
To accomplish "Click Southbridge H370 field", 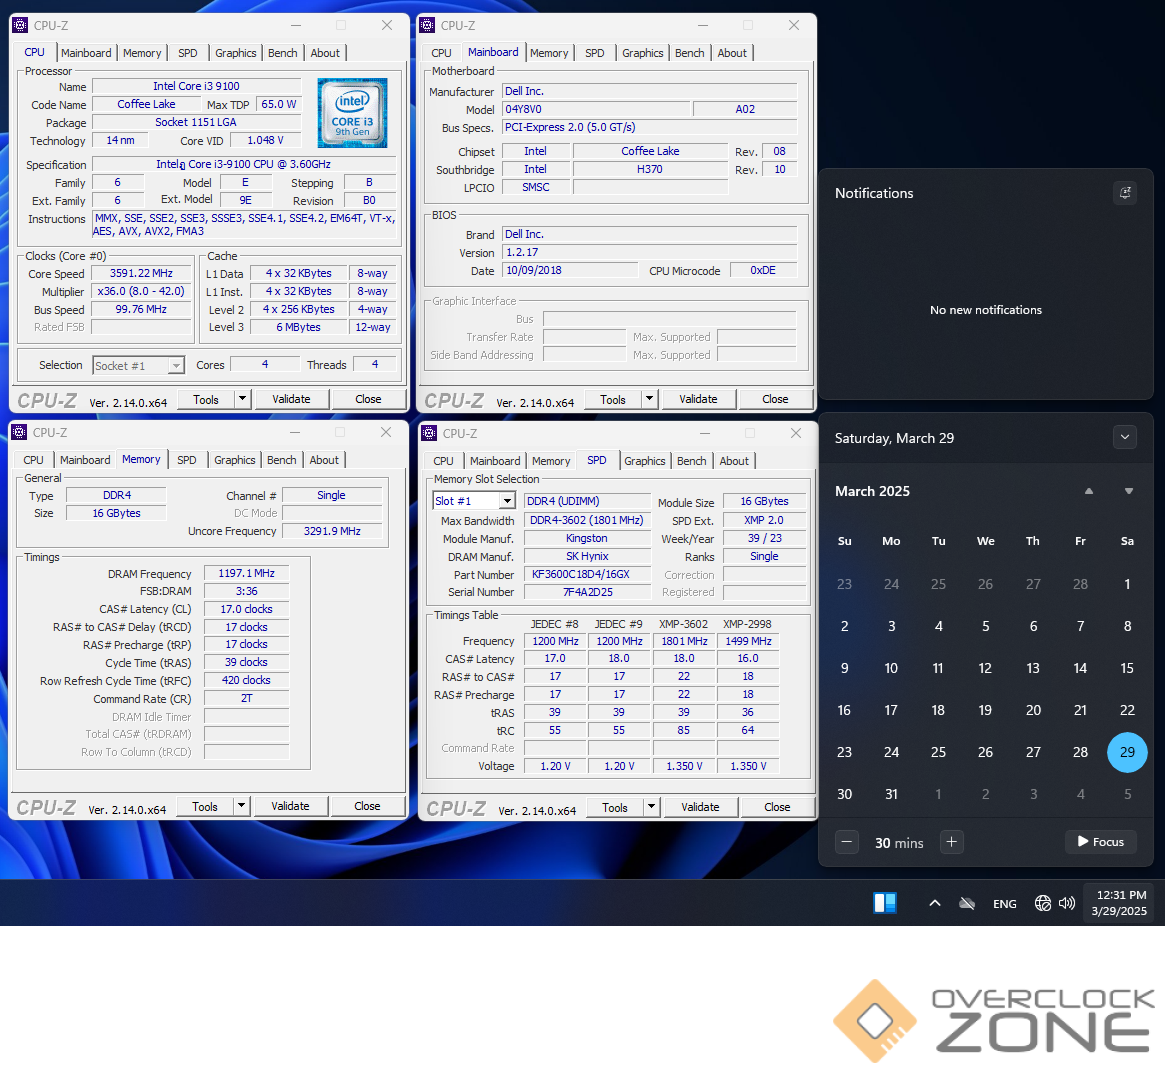I will (x=650, y=169).
